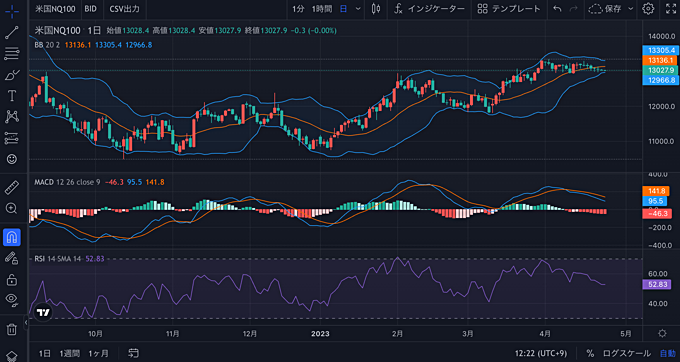This screenshot has height=362, width=680.
Task: Select the Text annotation tool
Action: click(12, 95)
